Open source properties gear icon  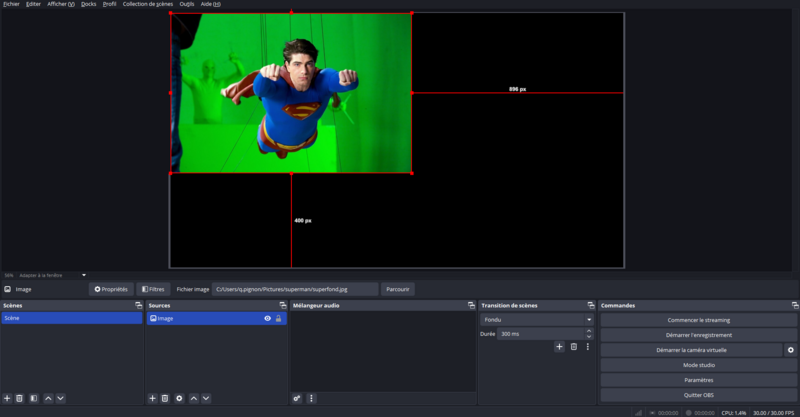179,398
